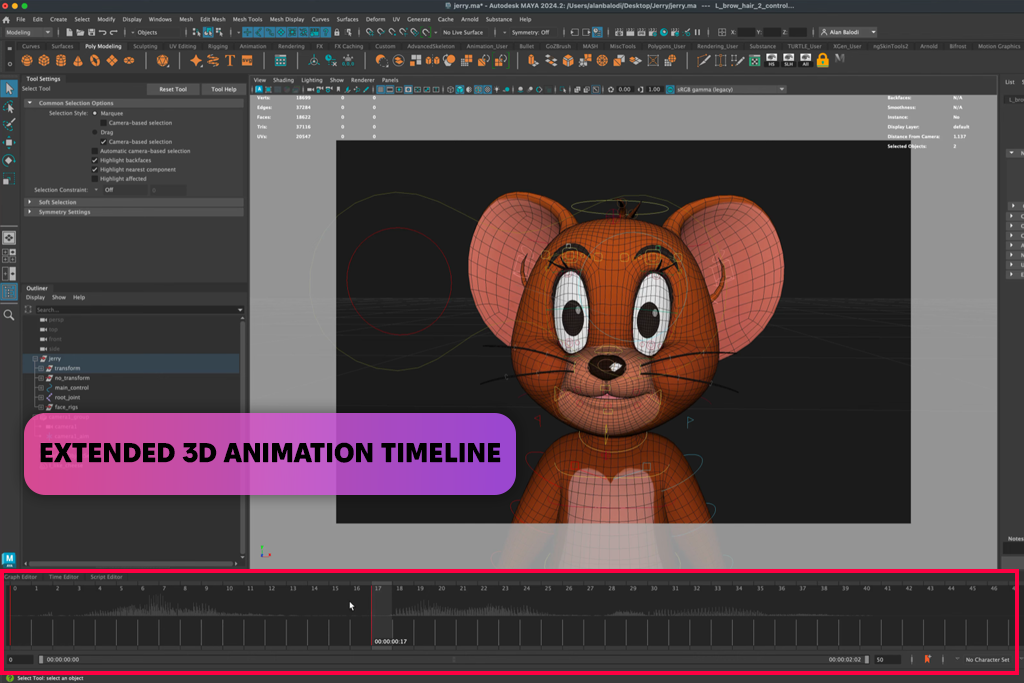Click the Undo arrow in status line
This screenshot has height=683, width=1024.
click(102, 32)
